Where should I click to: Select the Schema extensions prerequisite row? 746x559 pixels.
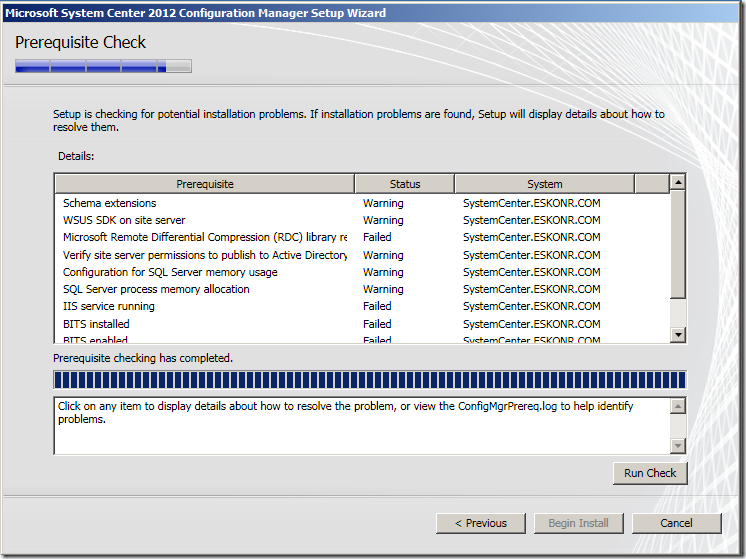(110, 203)
